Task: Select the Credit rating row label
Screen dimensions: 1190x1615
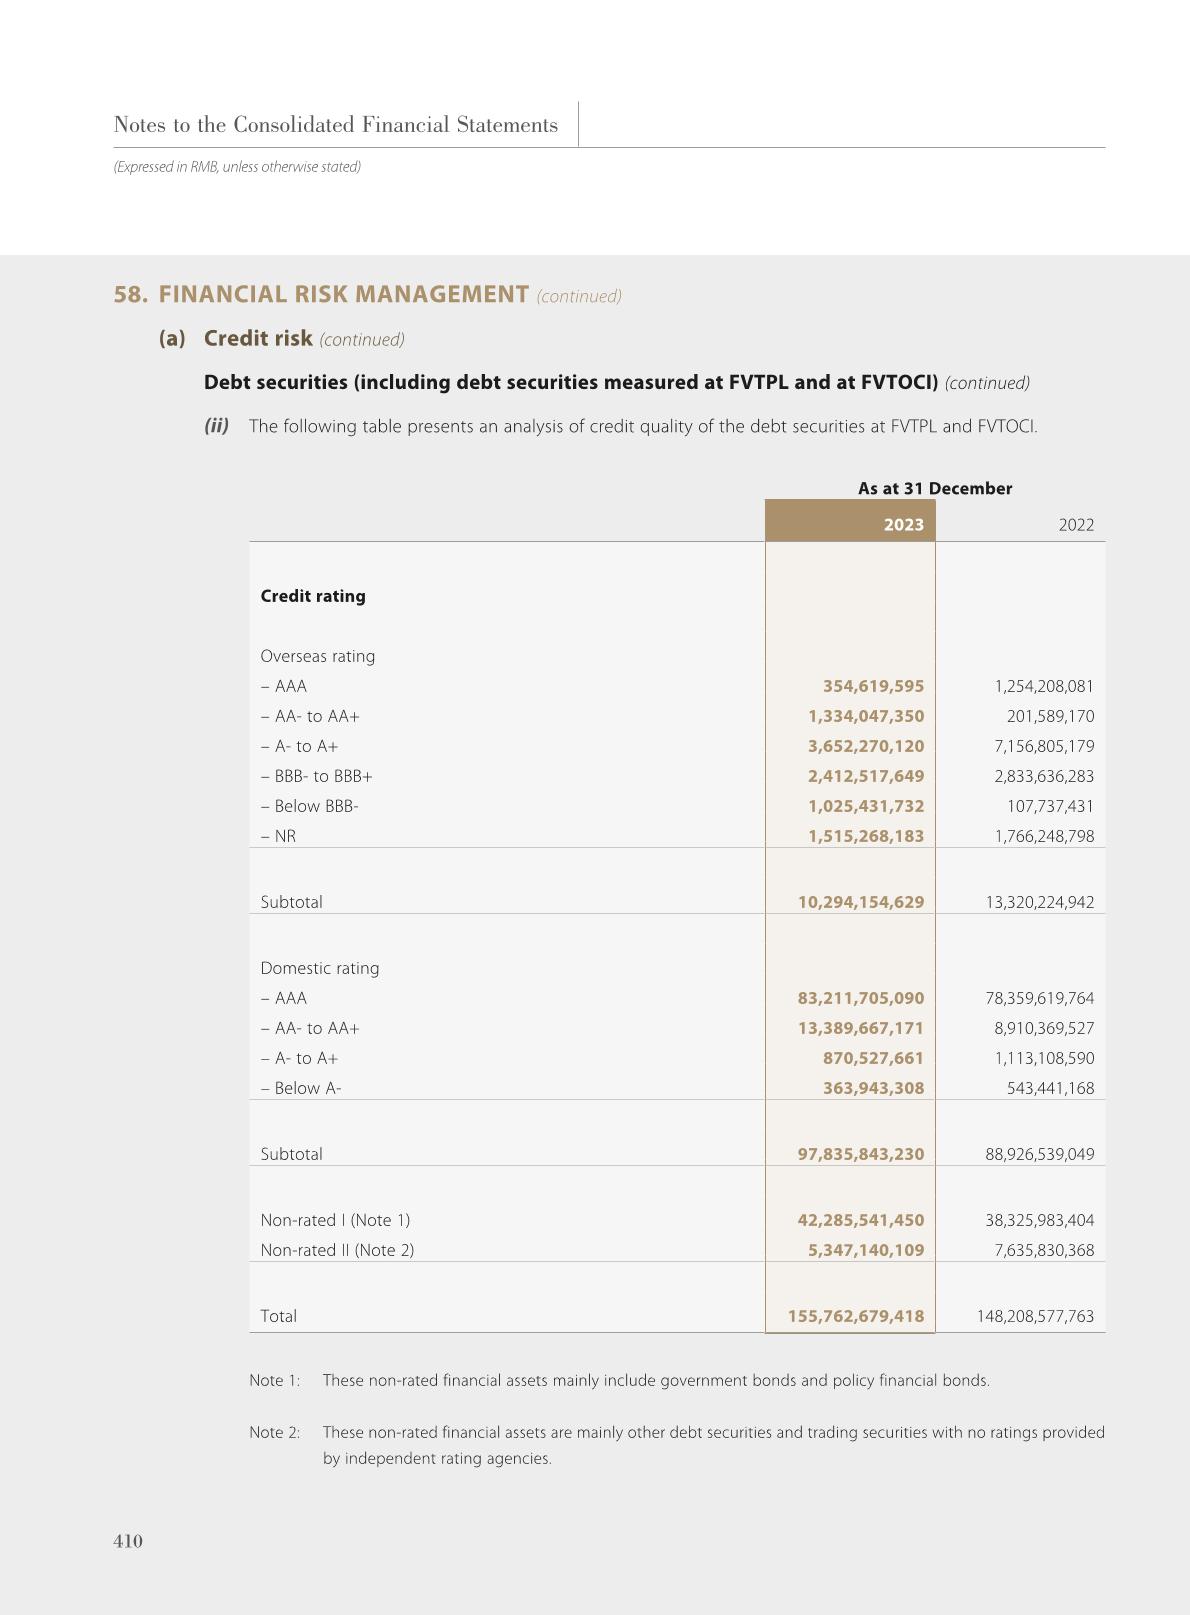Action: 313,596
